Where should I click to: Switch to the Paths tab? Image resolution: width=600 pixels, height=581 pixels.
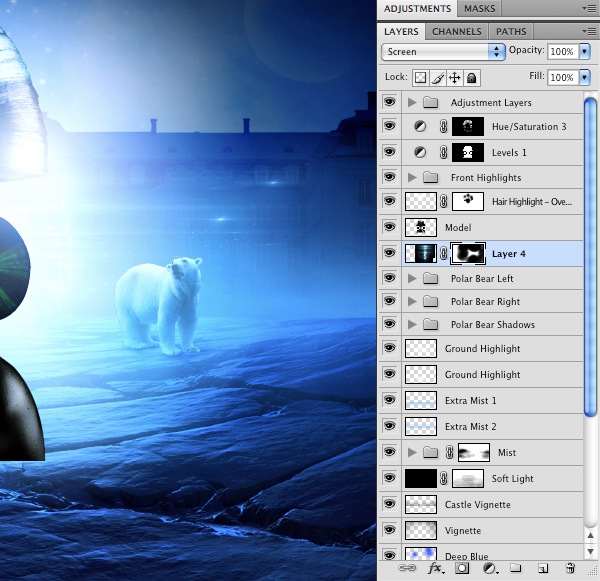511,31
